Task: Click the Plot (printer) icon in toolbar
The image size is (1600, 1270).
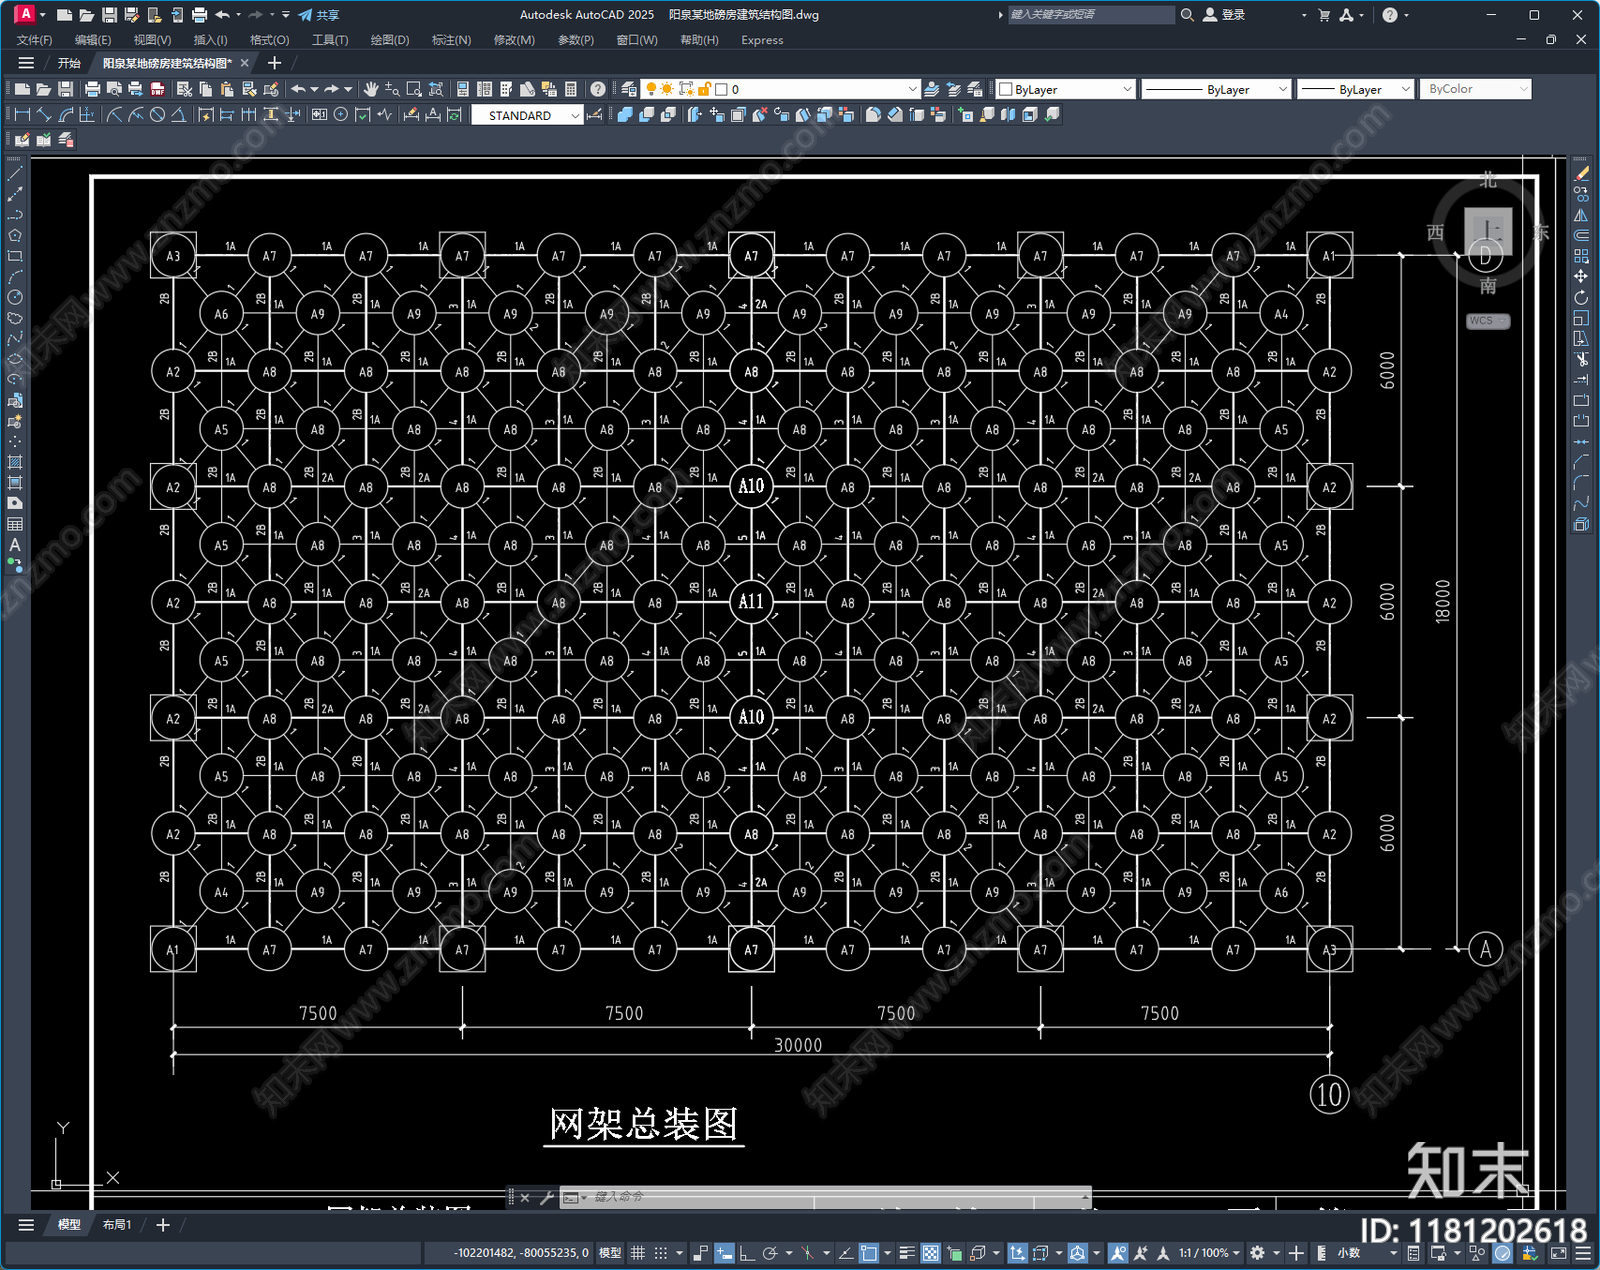Action: 92,89
